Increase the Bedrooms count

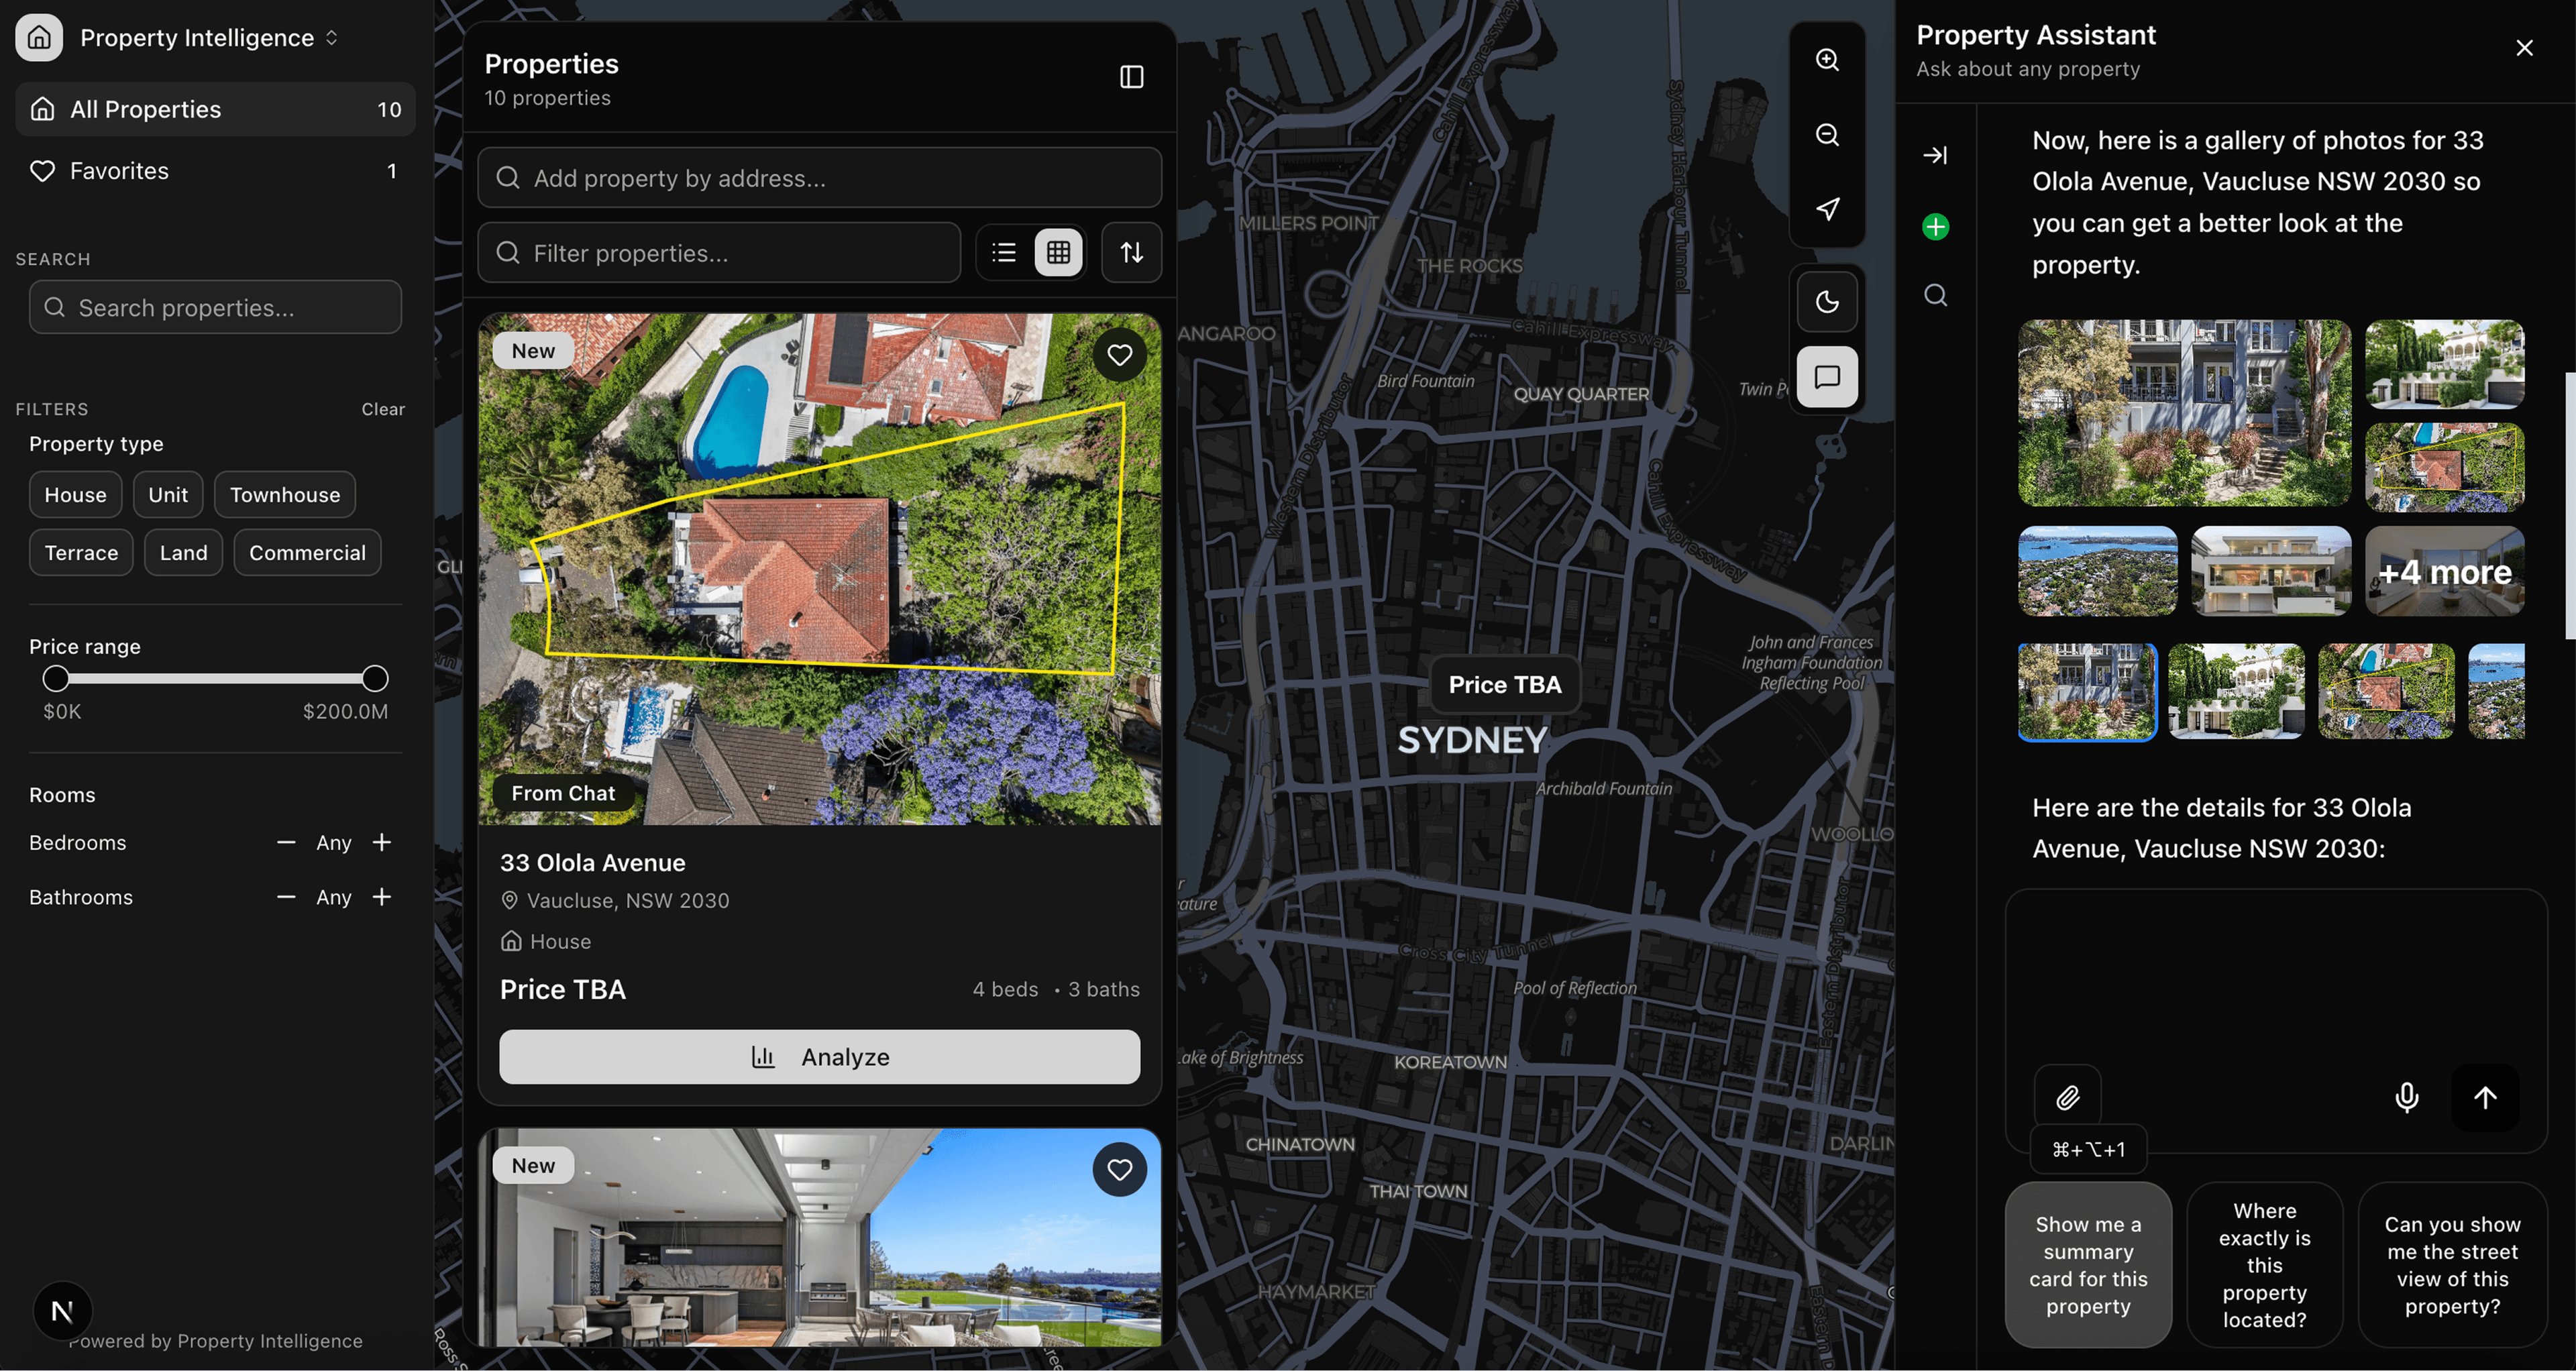tap(382, 843)
